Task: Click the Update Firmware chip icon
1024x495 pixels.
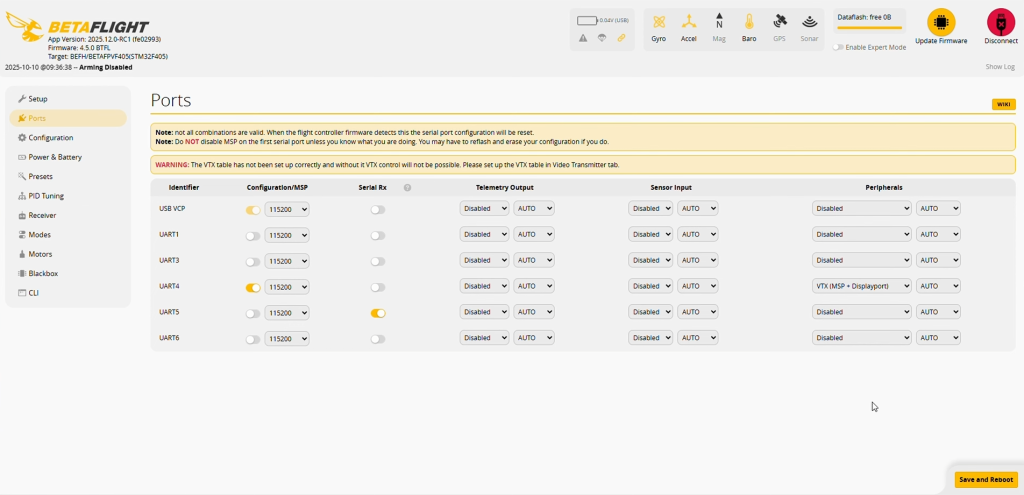Action: click(941, 23)
